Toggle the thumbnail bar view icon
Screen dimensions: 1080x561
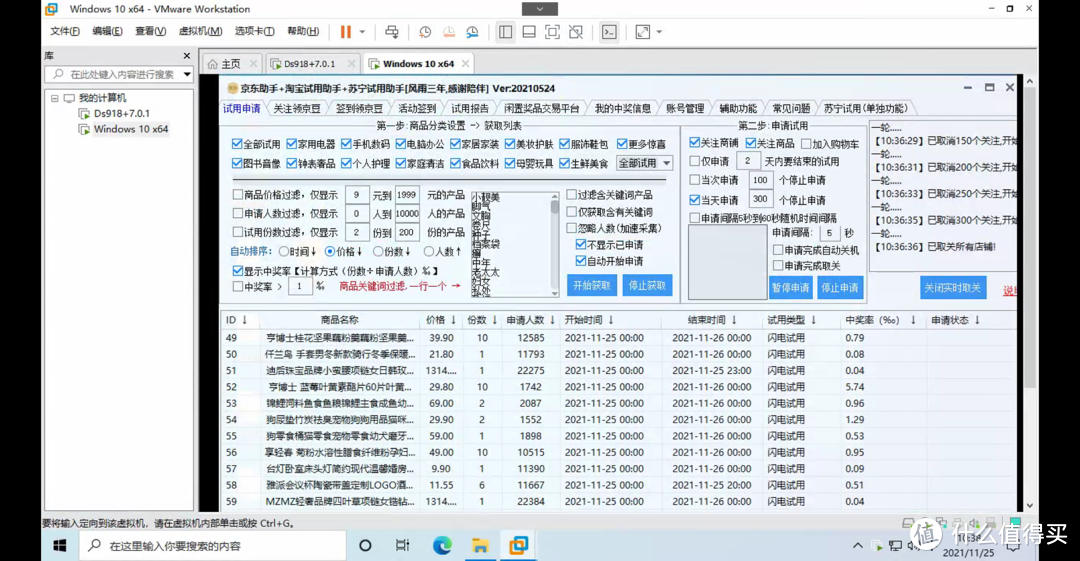(529, 32)
